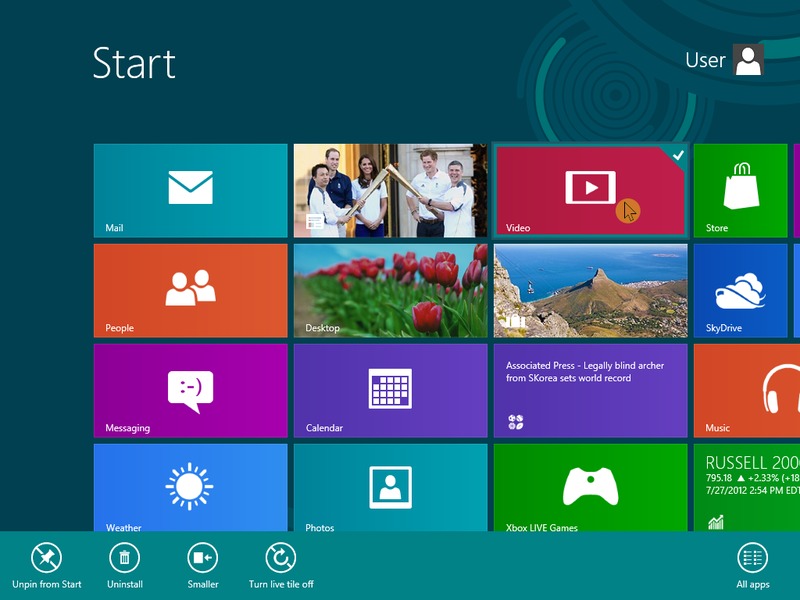This screenshot has width=800, height=600.
Task: Launch the Messaging app tile
Action: click(x=190, y=390)
